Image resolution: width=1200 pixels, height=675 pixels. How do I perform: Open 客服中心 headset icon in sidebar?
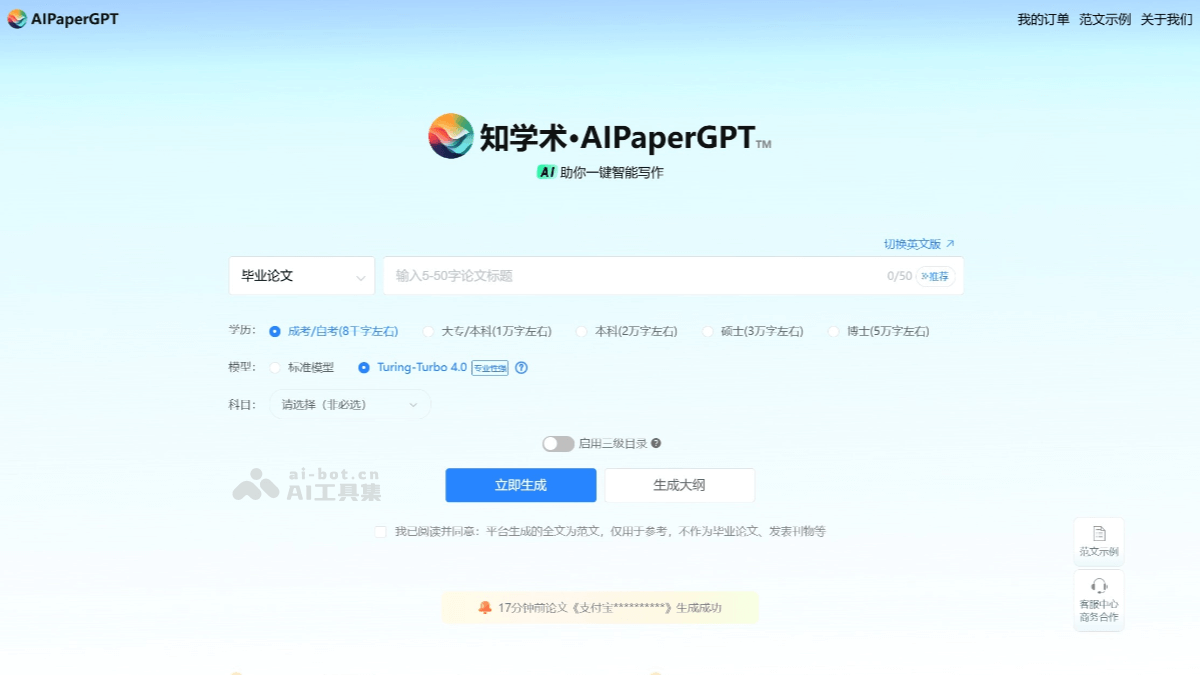coord(1099,586)
